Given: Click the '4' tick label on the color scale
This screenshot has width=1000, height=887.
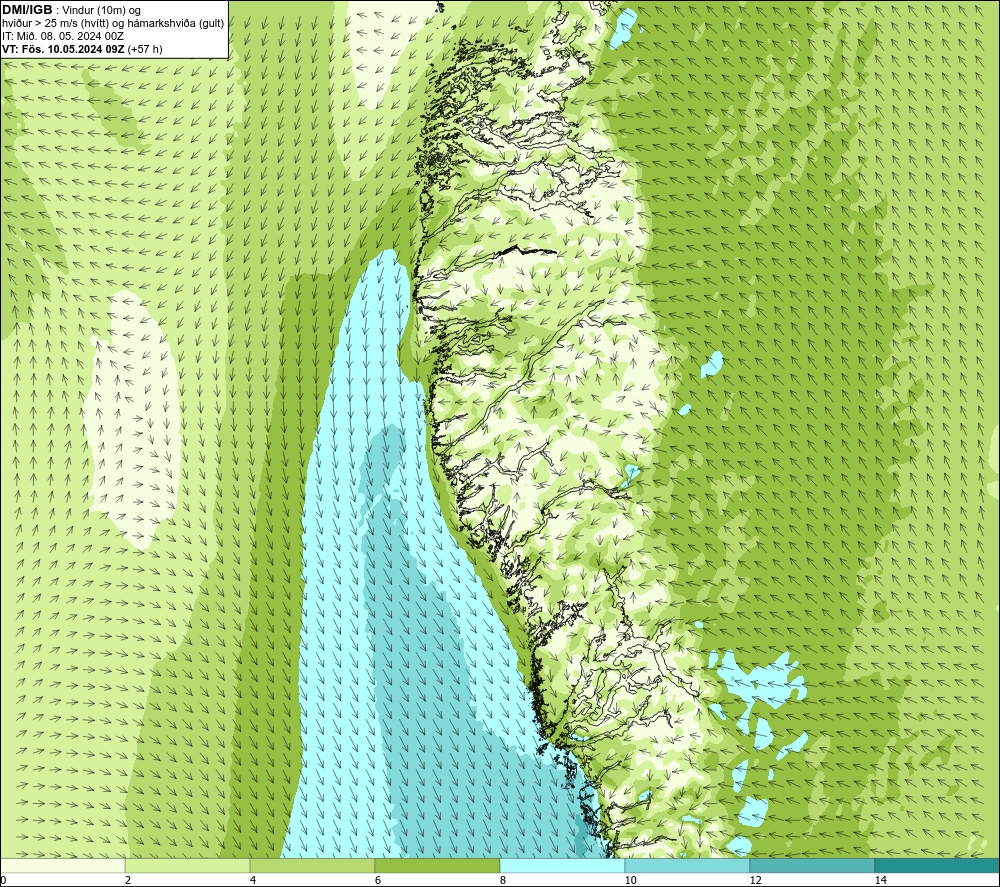Looking at the screenshot, I should (253, 881).
